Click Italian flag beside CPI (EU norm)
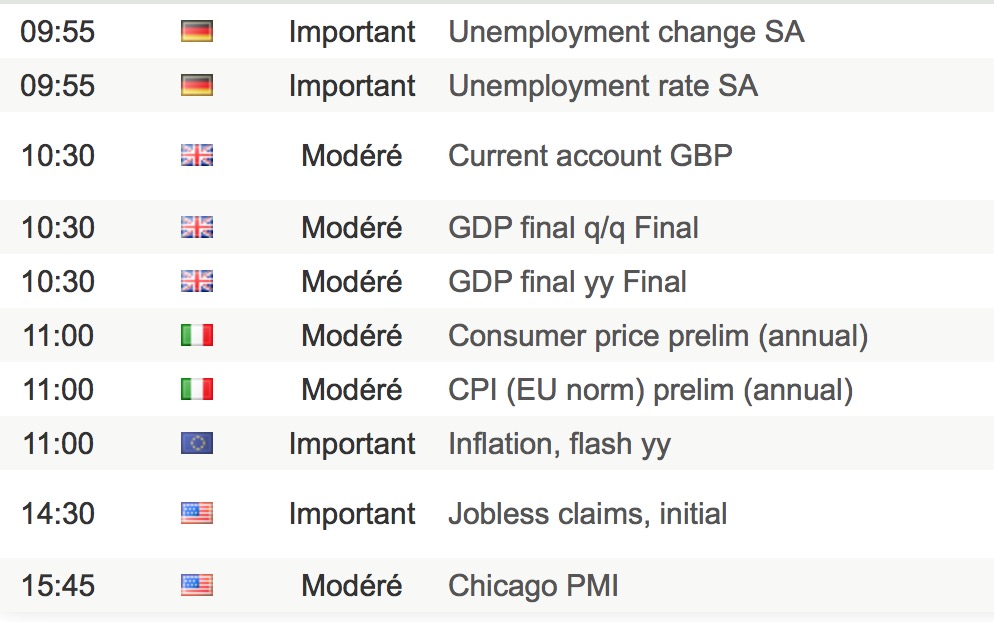This screenshot has height=622, width=994. (197, 390)
